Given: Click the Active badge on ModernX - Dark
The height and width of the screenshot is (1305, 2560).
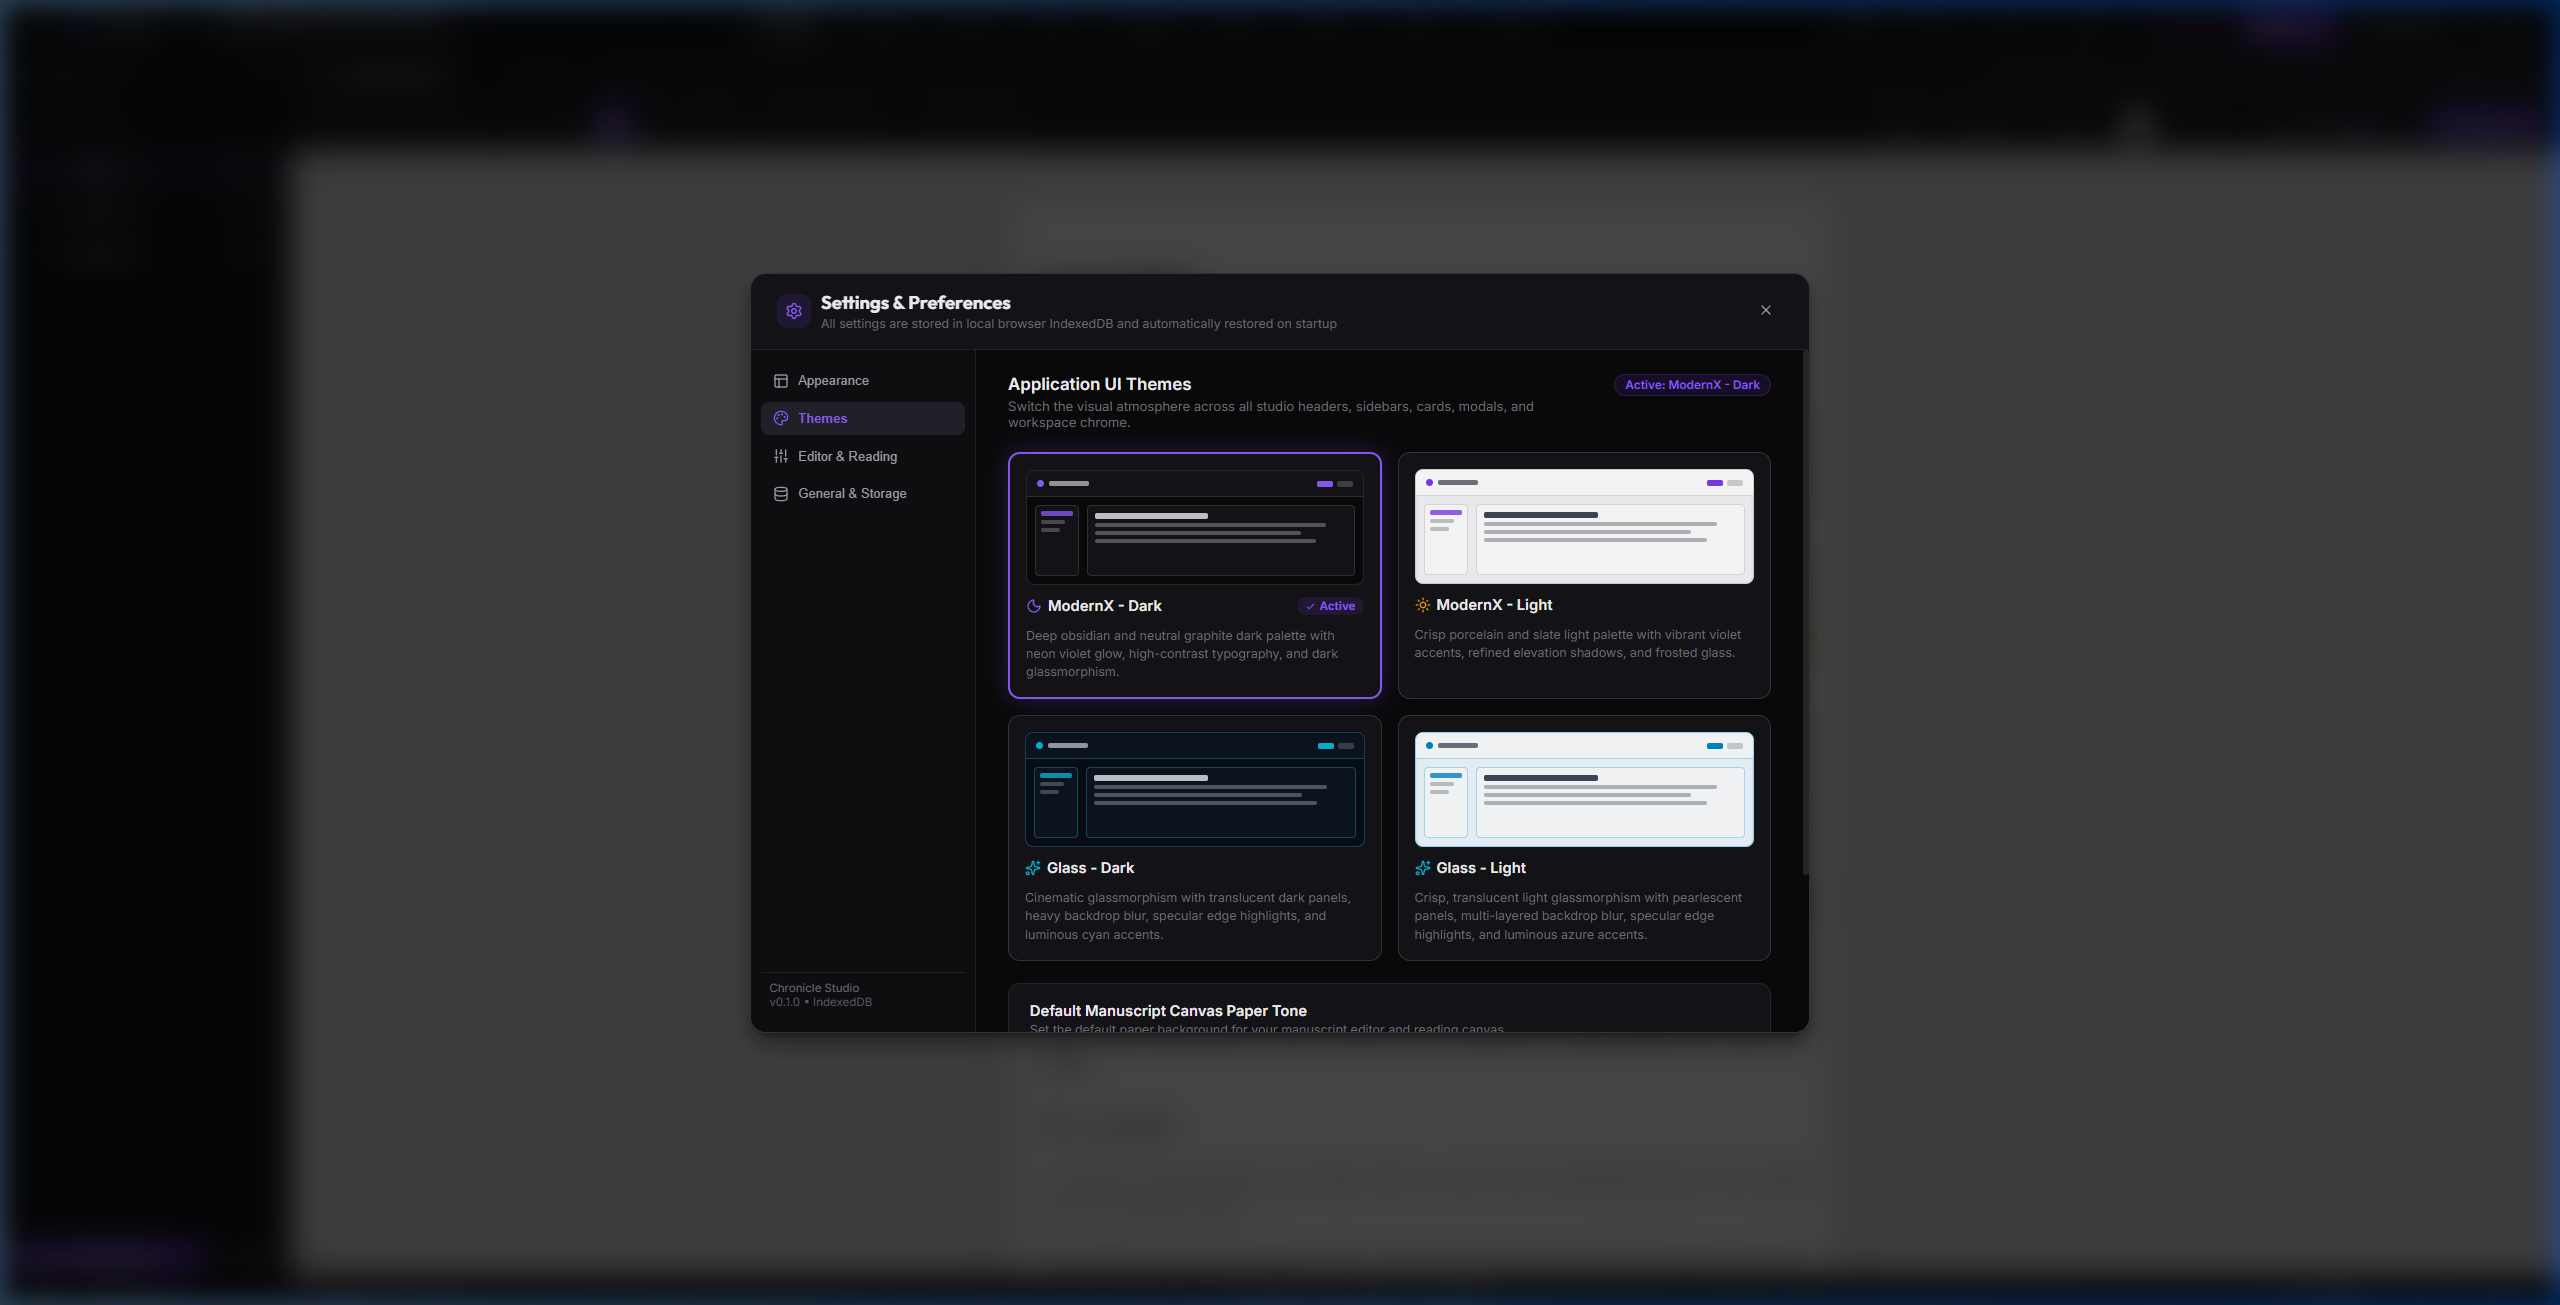Looking at the screenshot, I should pyautogui.click(x=1330, y=606).
